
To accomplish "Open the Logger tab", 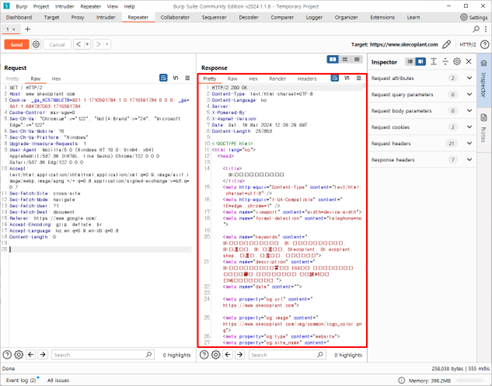I will click(x=314, y=17).
